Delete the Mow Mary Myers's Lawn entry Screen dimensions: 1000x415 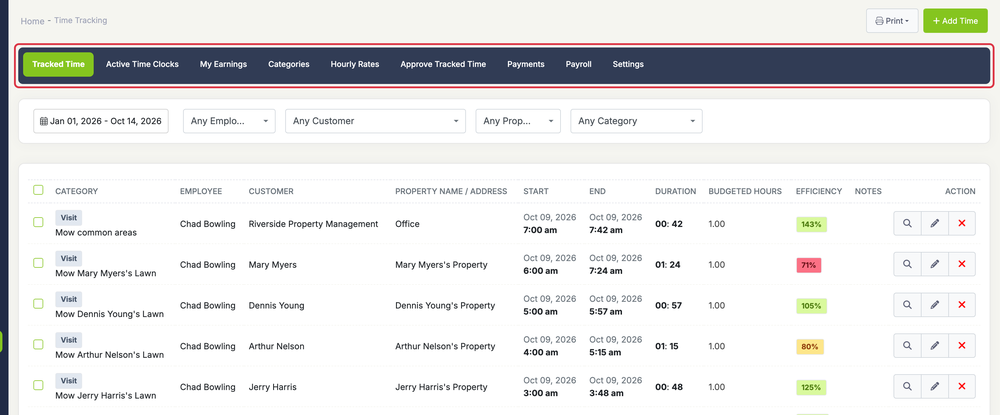[x=962, y=265]
